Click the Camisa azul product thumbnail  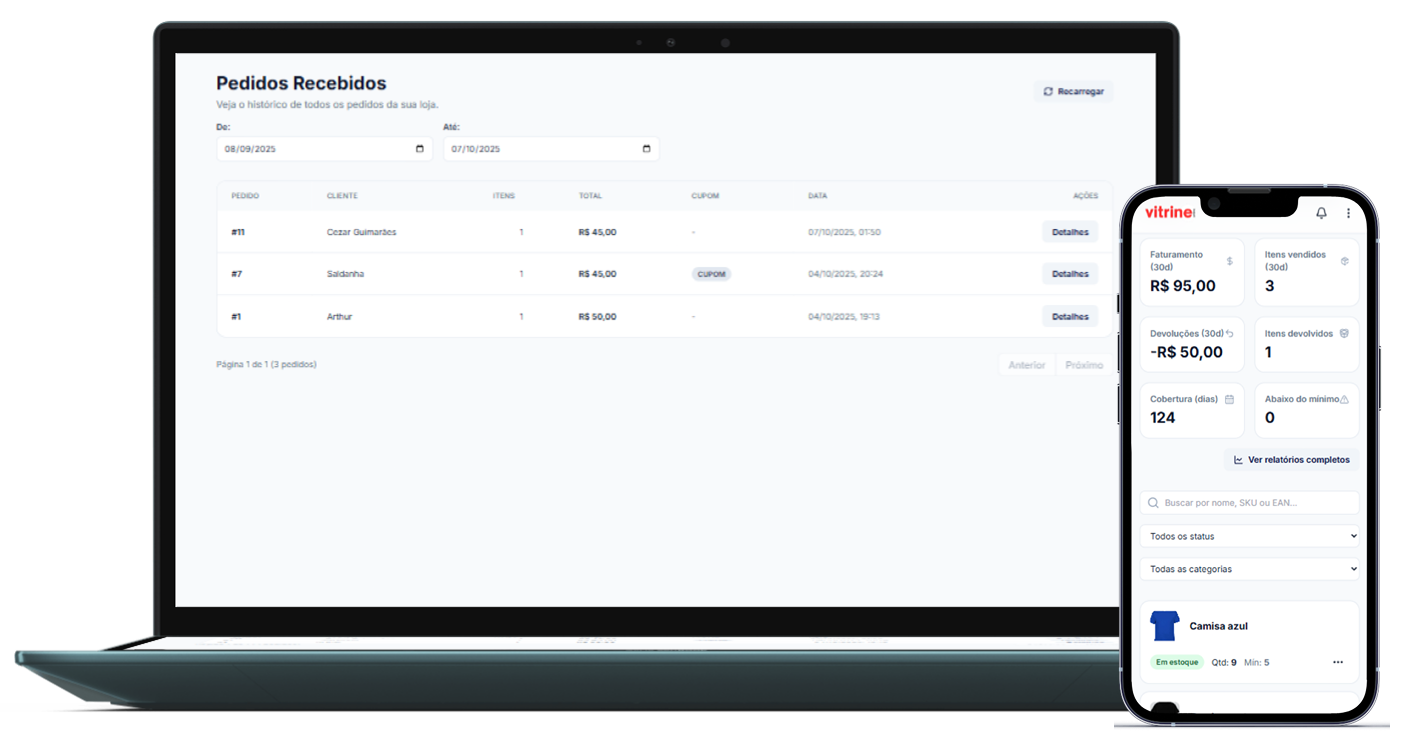coord(1164,626)
